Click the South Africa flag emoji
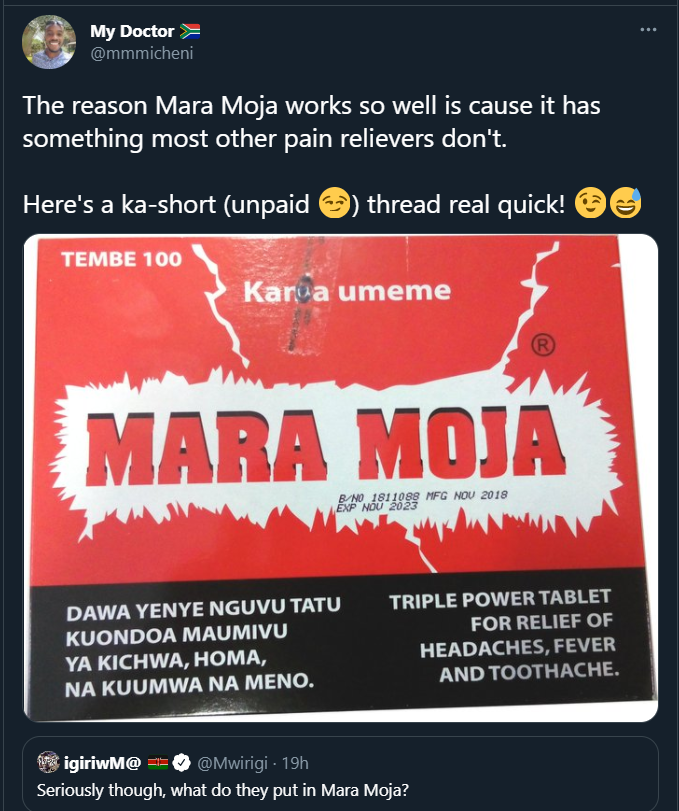This screenshot has height=811, width=679. [x=190, y=32]
